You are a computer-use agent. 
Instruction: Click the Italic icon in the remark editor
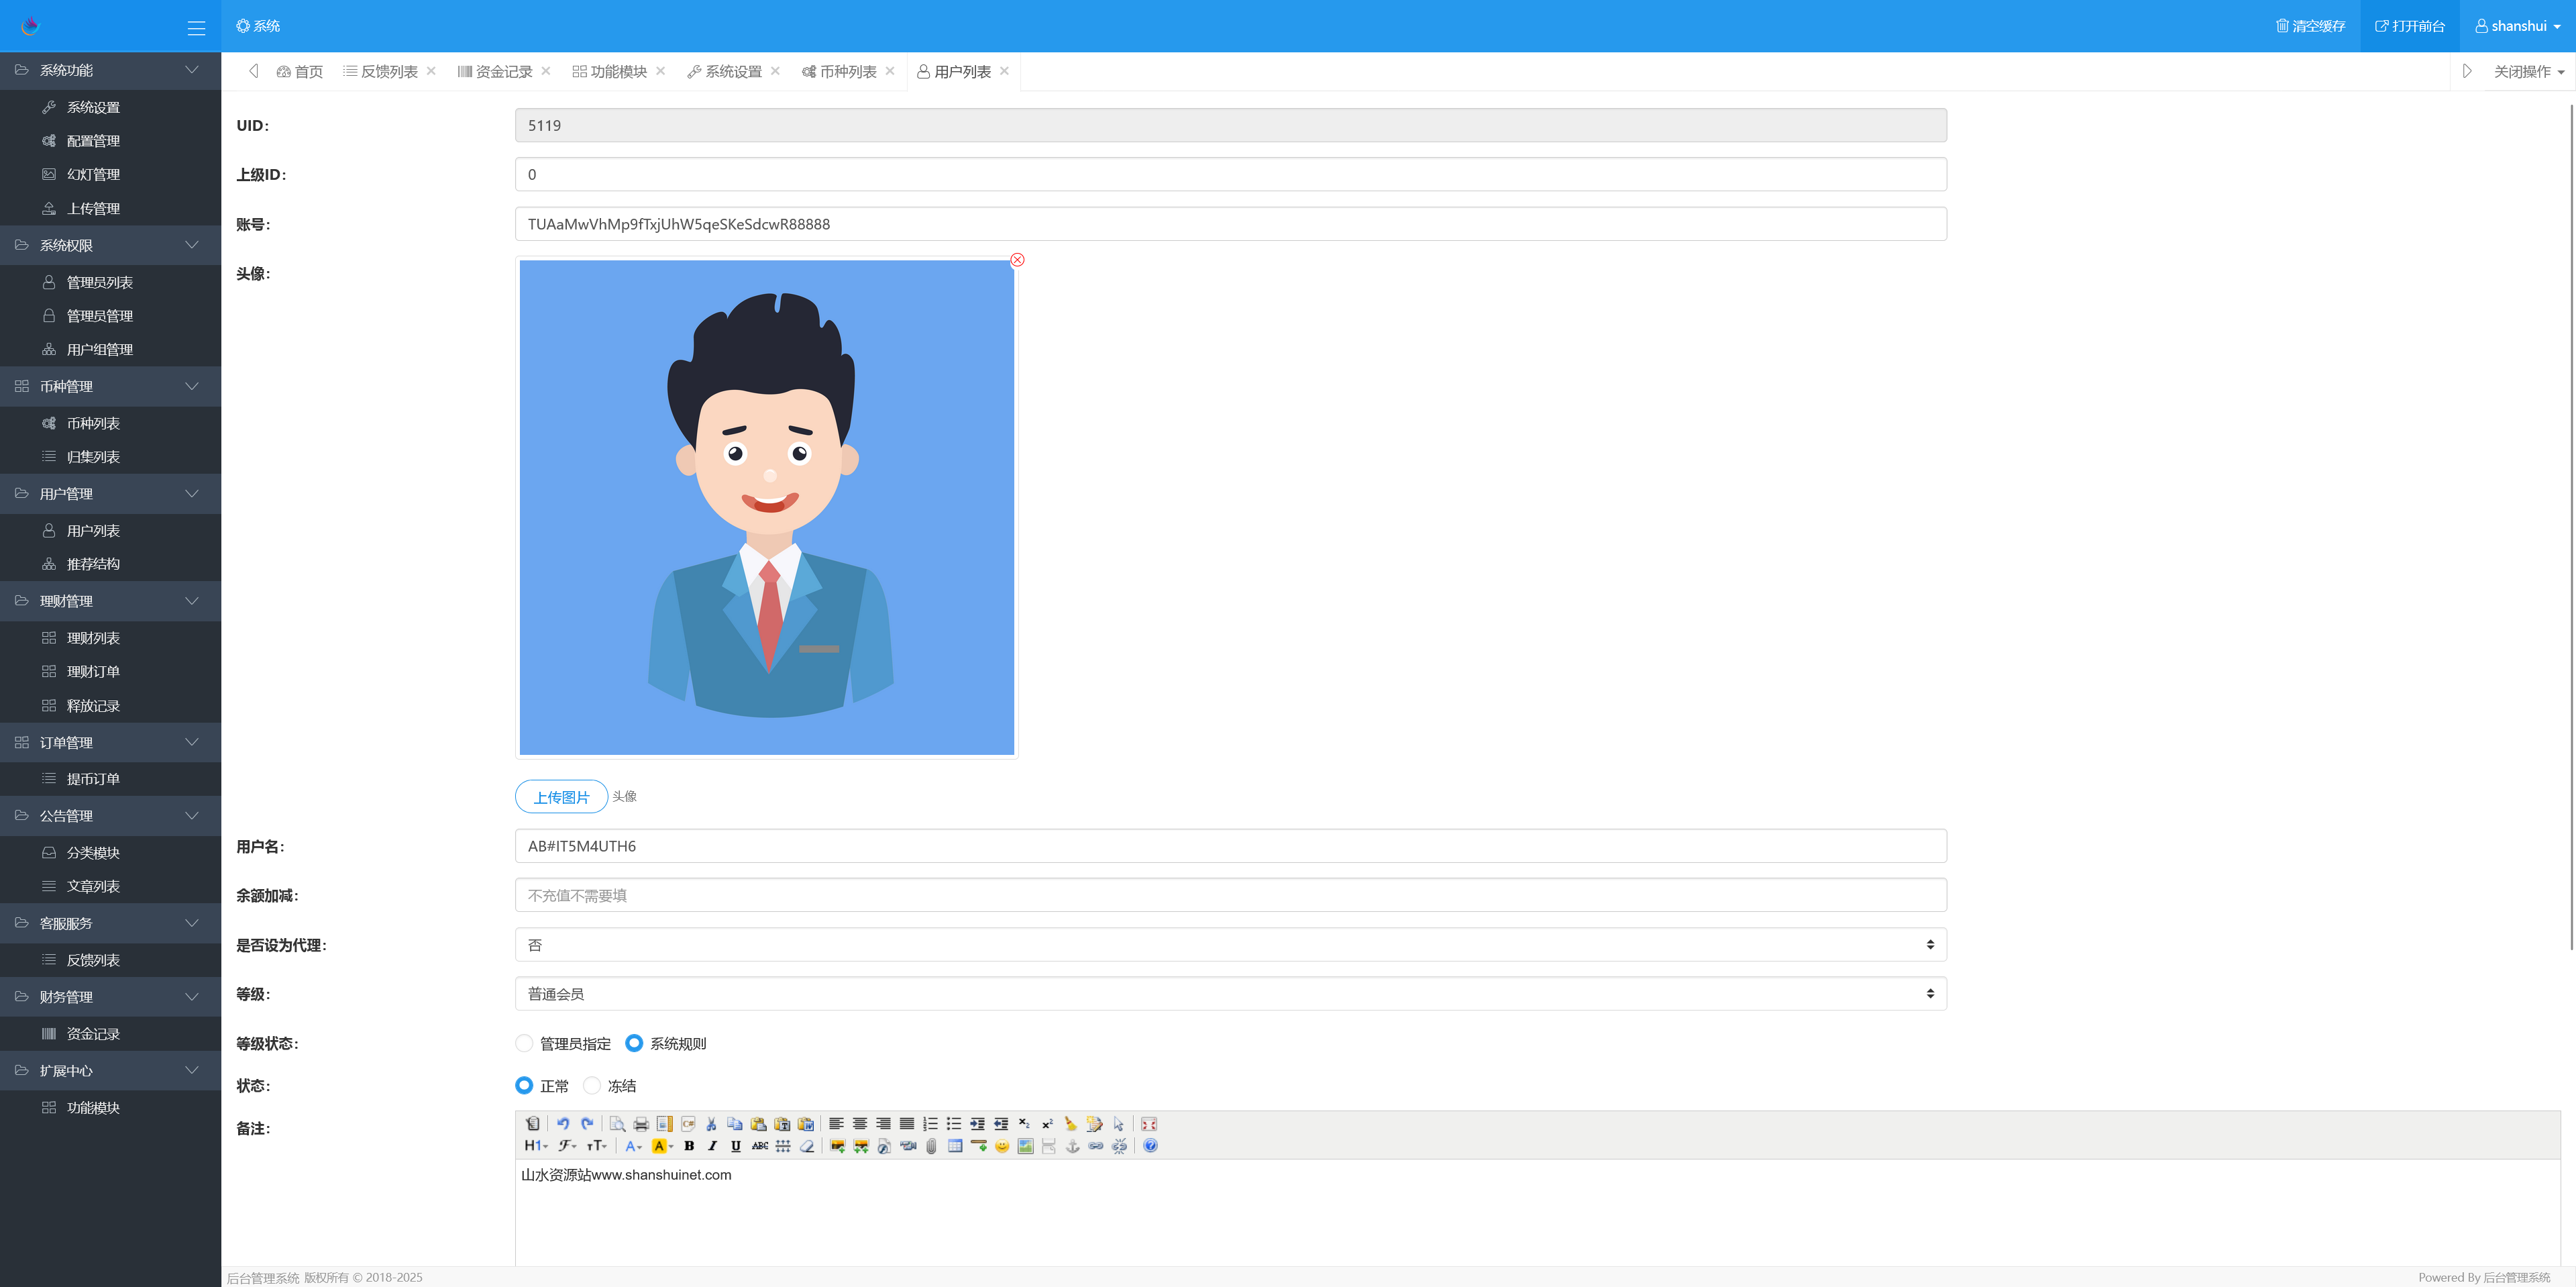[712, 1146]
